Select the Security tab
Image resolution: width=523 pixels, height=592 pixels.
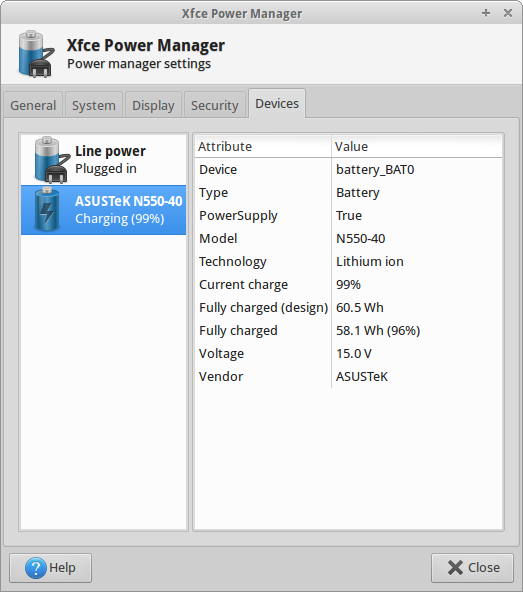pyautogui.click(x=215, y=105)
